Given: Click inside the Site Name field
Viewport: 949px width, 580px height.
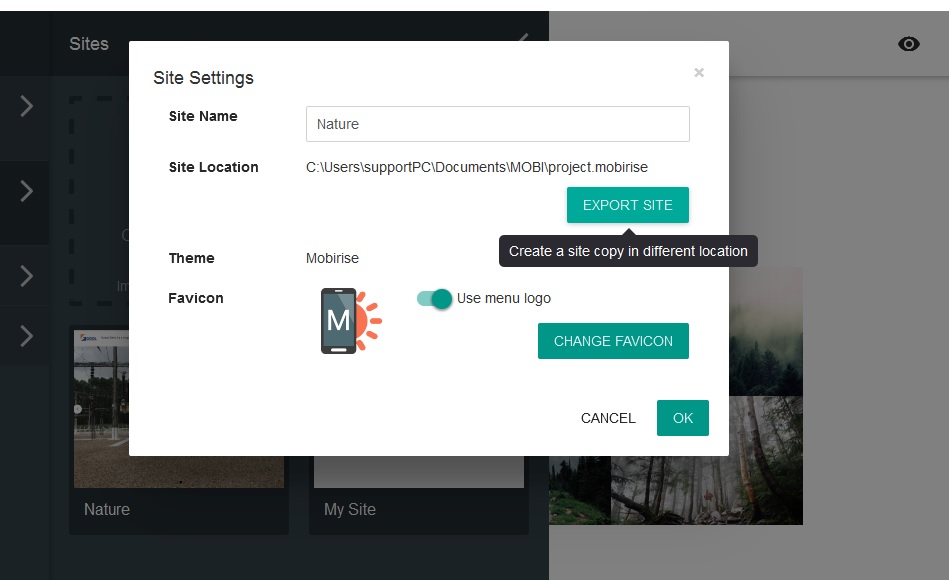Looking at the screenshot, I should point(497,124).
